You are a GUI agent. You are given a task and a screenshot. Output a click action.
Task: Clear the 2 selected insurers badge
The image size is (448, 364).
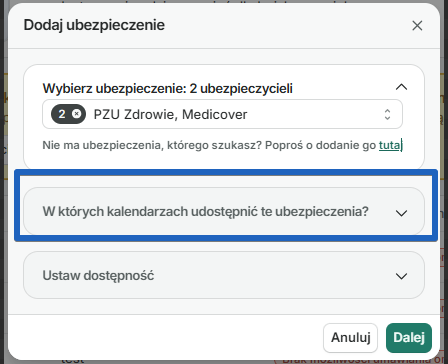[77, 114]
